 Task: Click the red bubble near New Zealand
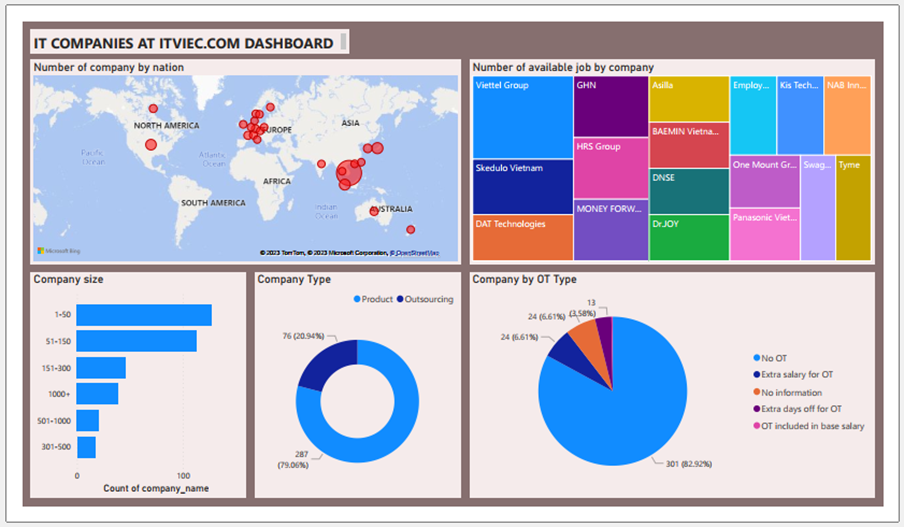point(410,229)
